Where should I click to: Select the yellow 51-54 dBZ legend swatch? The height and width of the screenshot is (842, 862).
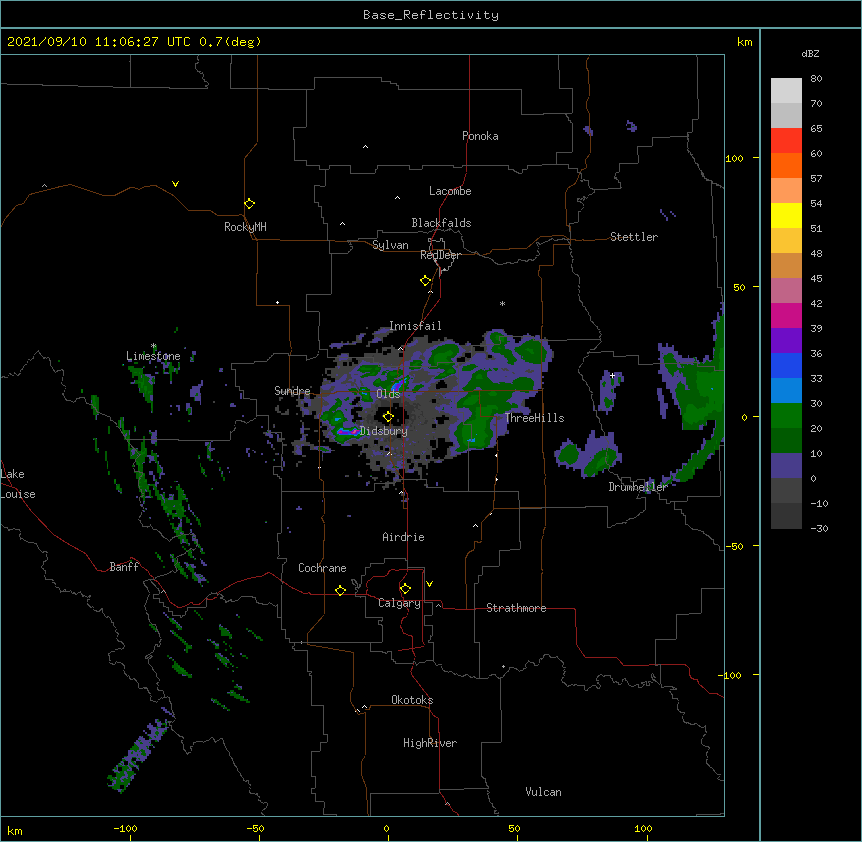point(786,215)
